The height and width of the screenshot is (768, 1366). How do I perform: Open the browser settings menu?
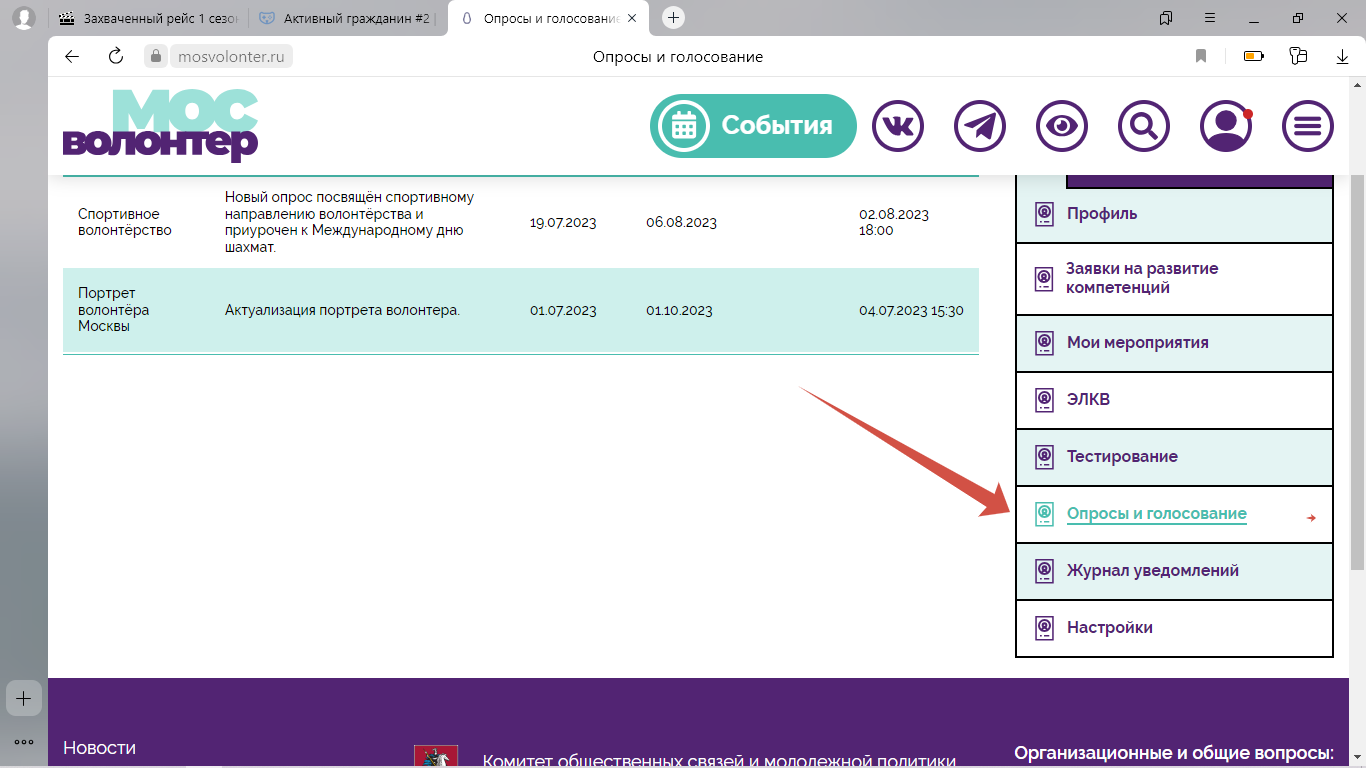click(x=1210, y=18)
